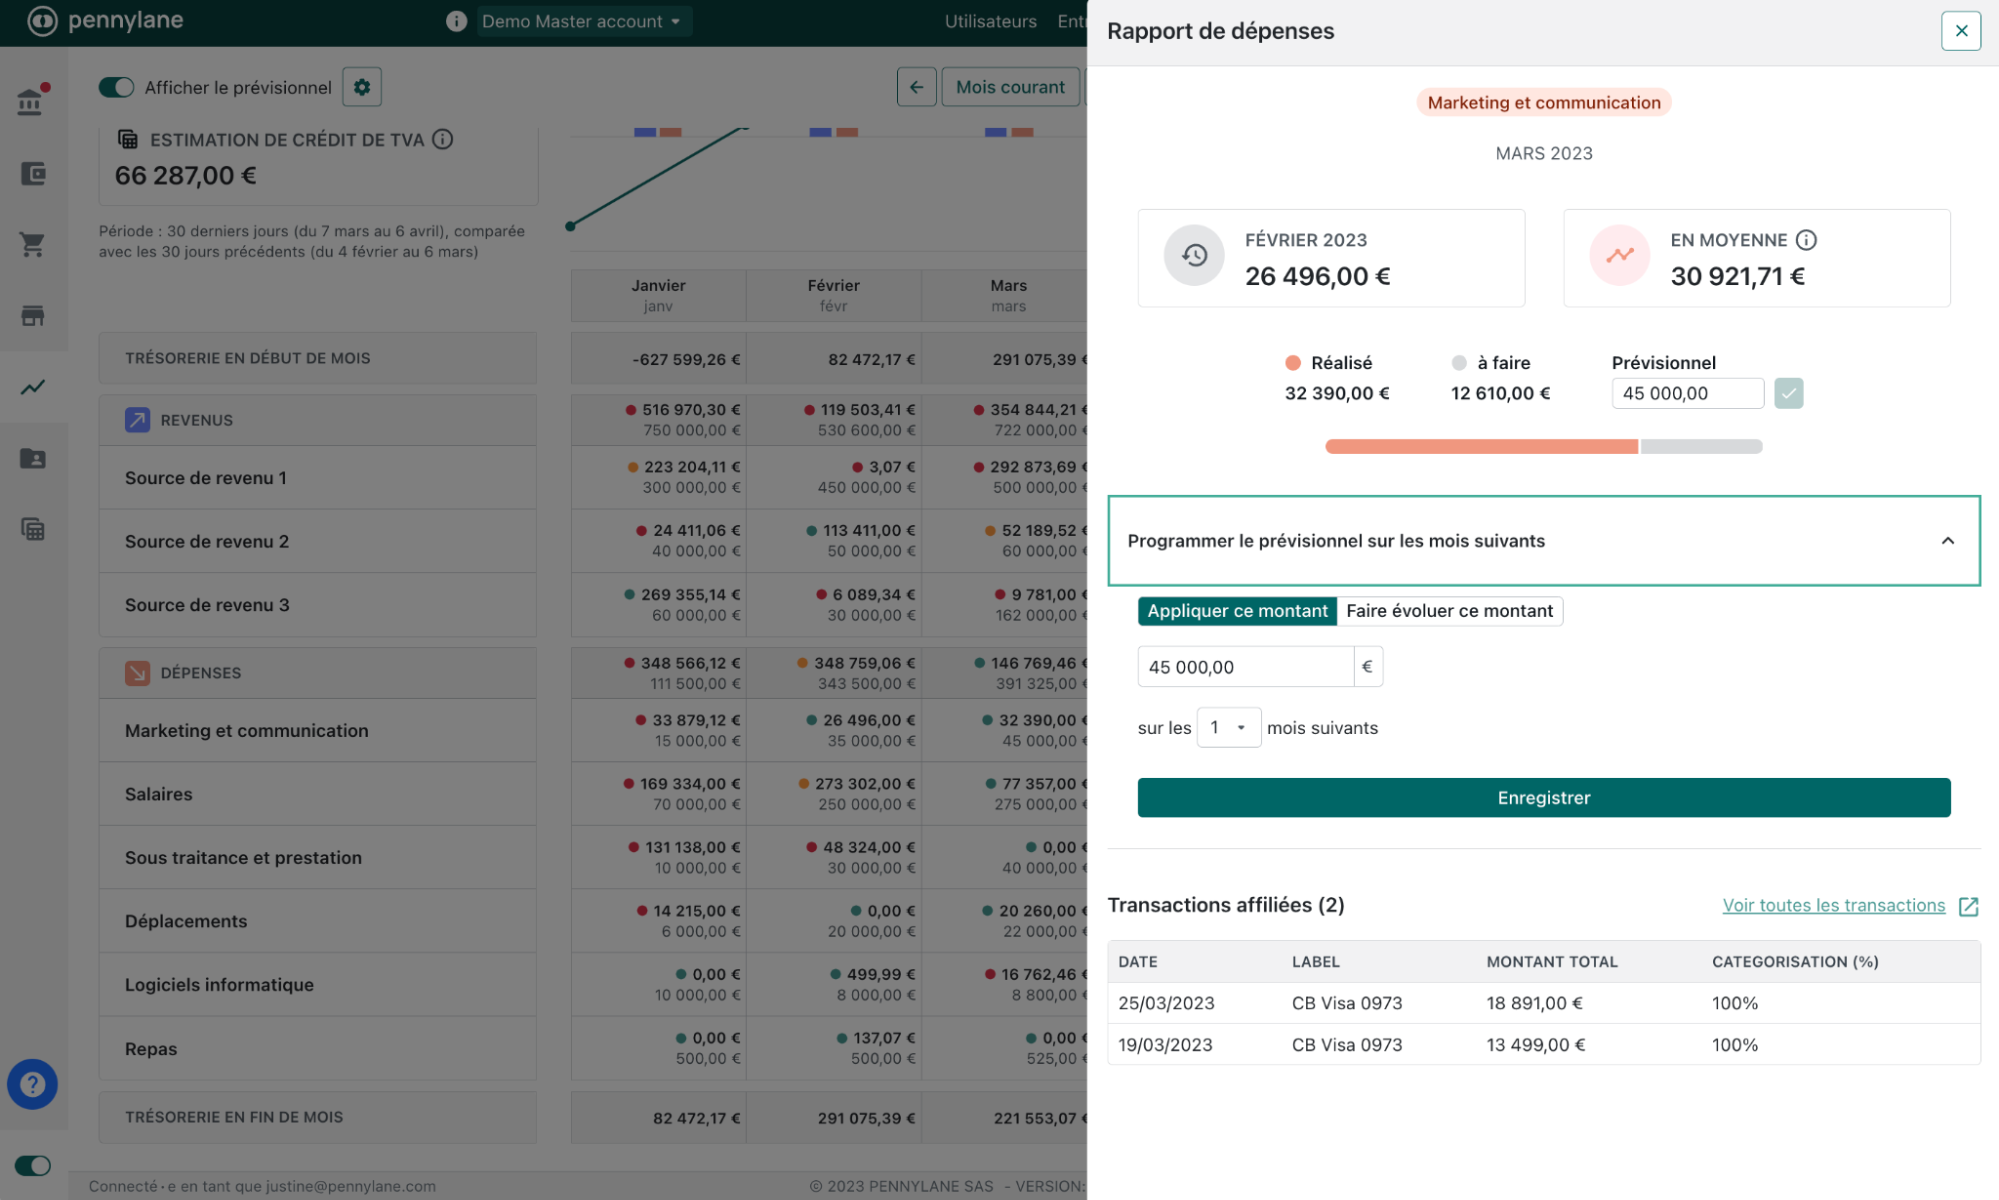Select the Logiciels informatique row
This screenshot has width=1999, height=1200.
click(x=317, y=985)
